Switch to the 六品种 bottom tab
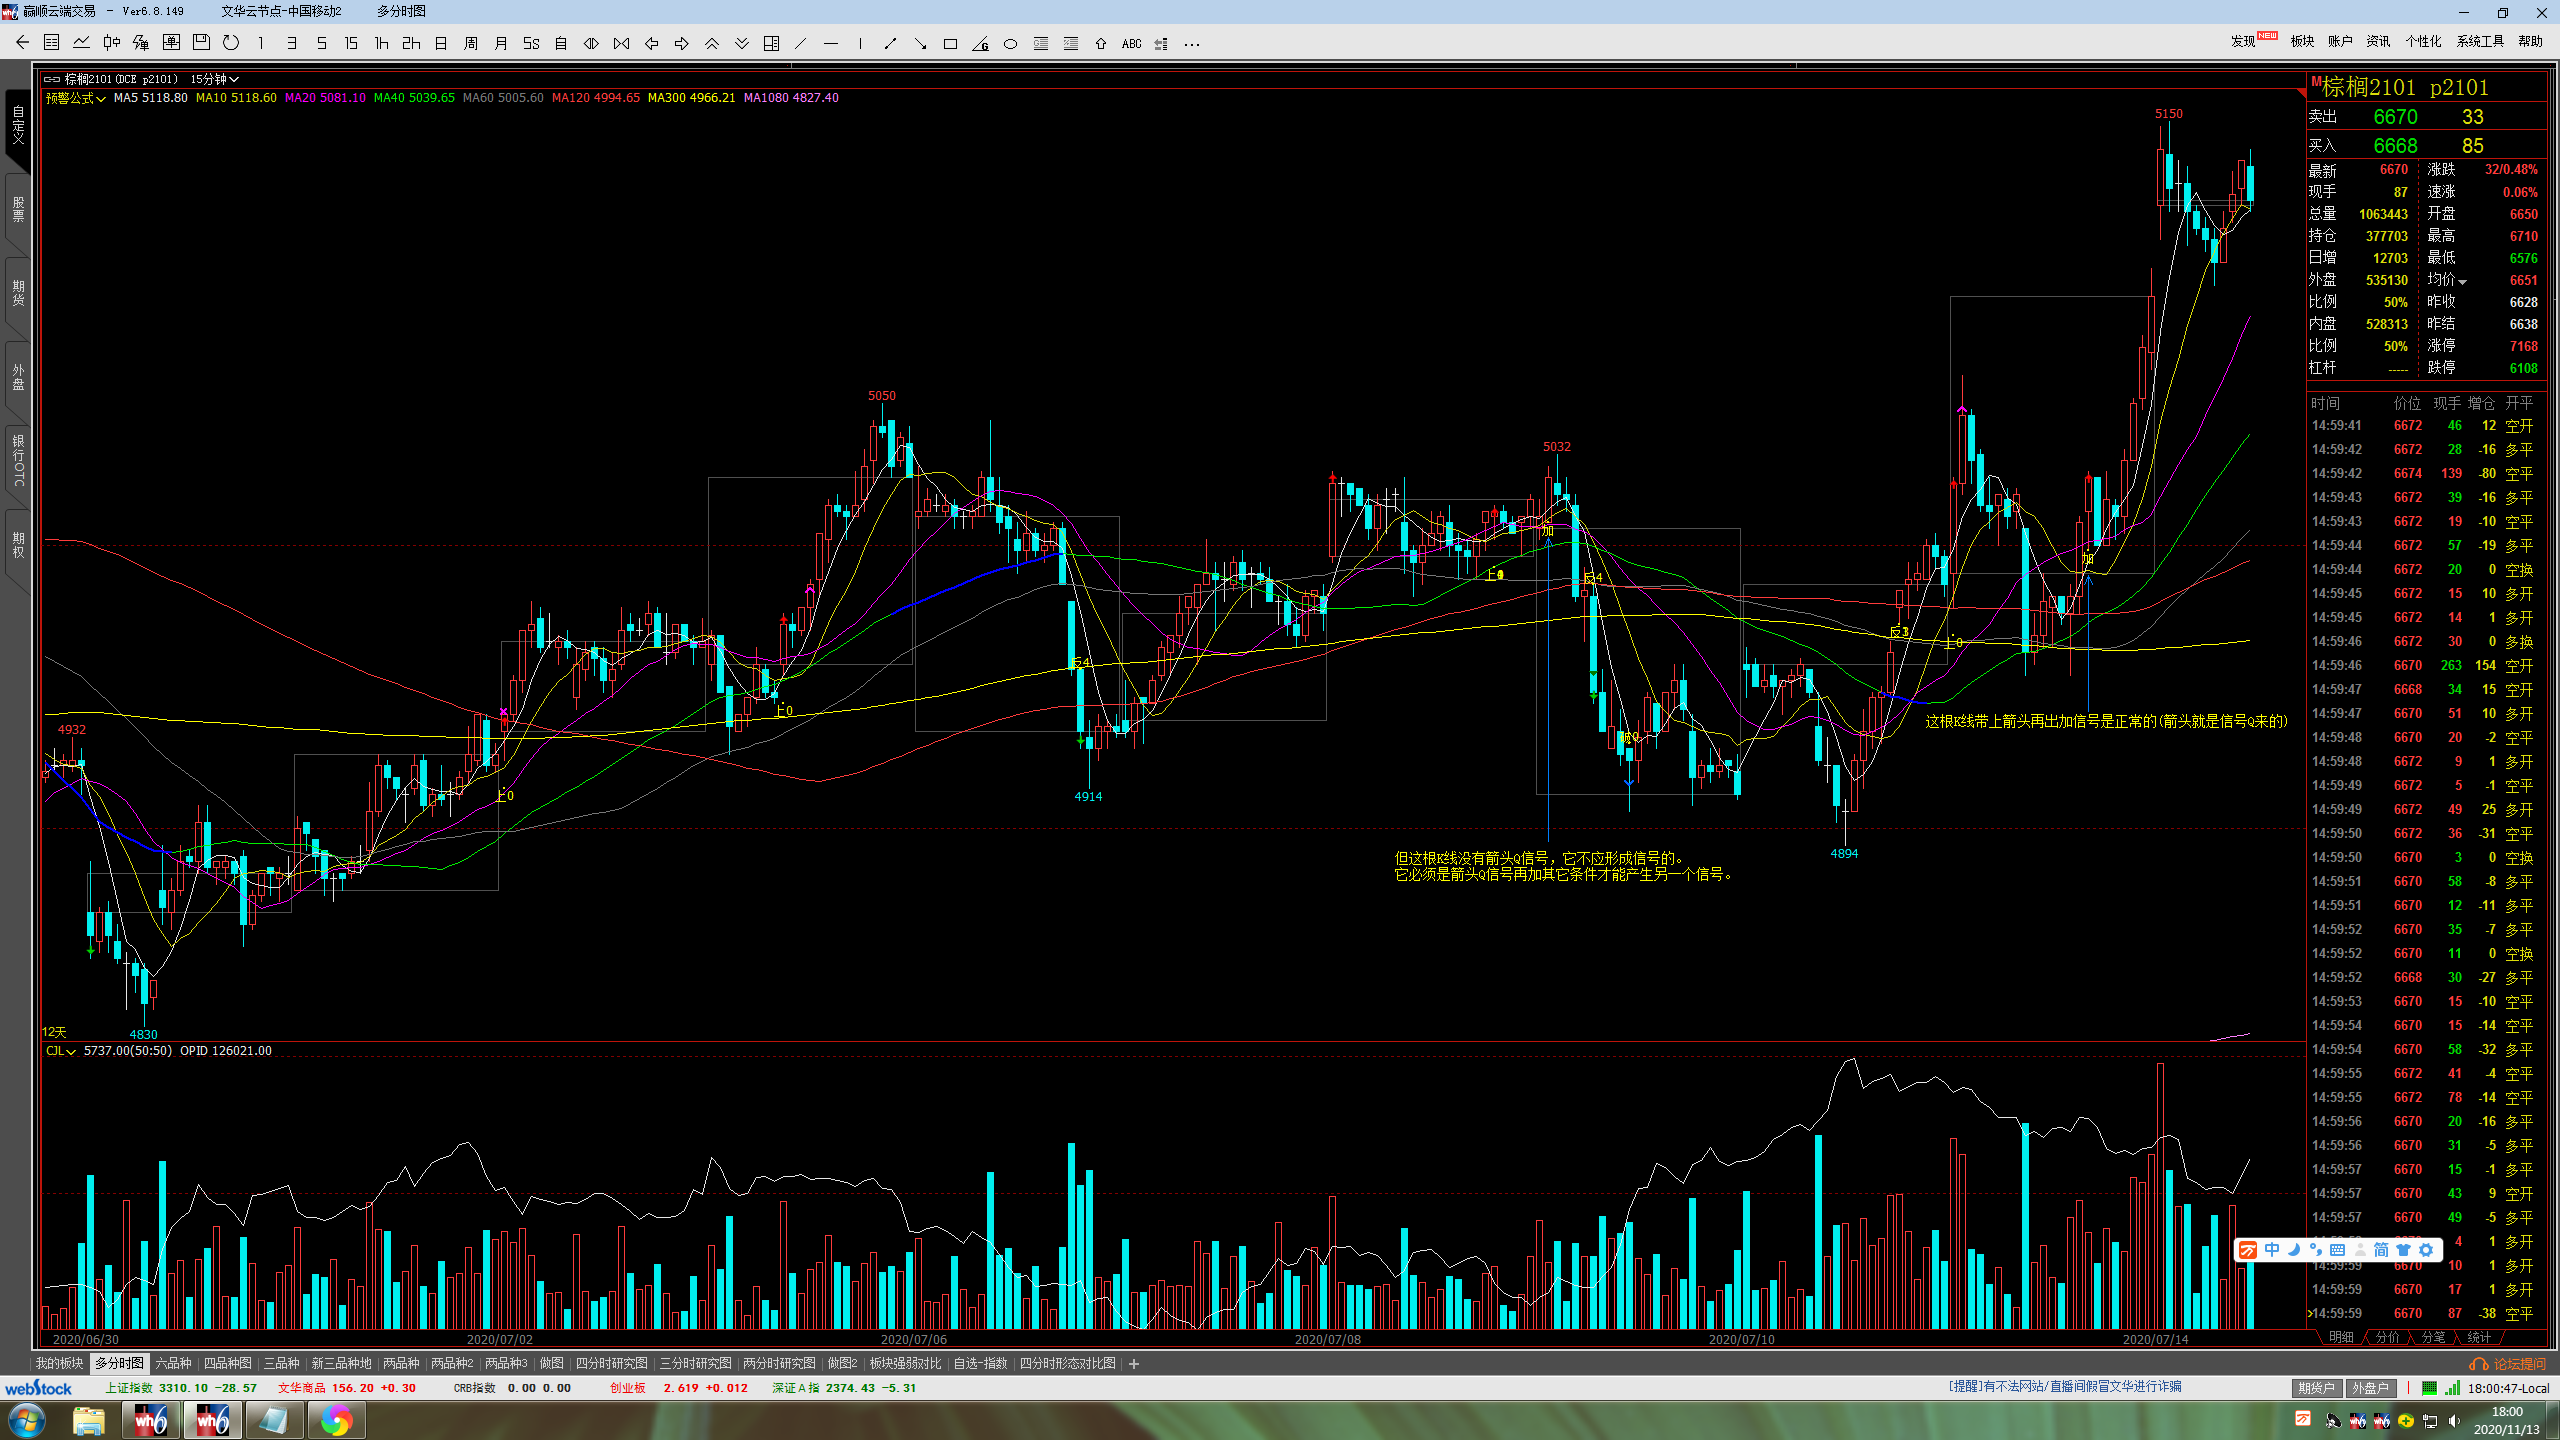This screenshot has height=1440, width=2560. (x=173, y=1363)
